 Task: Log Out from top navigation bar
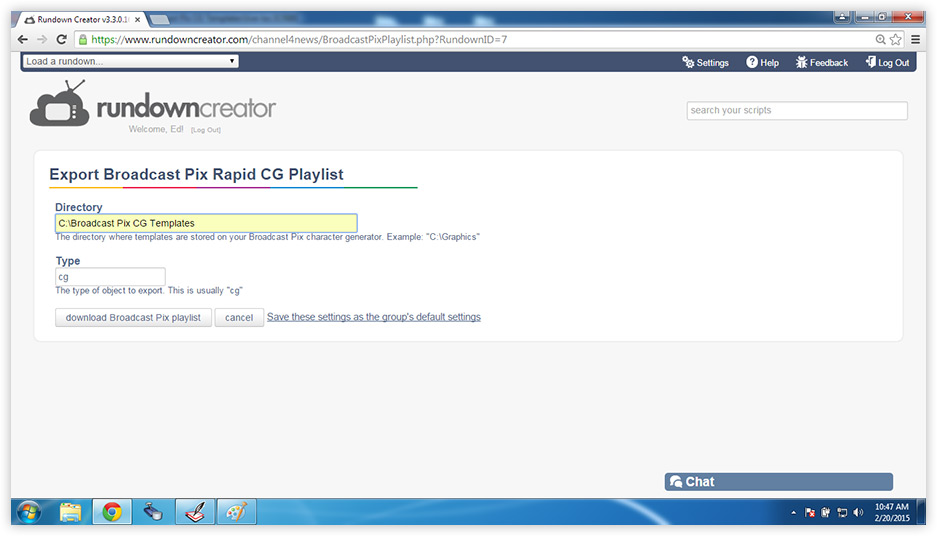tap(887, 62)
